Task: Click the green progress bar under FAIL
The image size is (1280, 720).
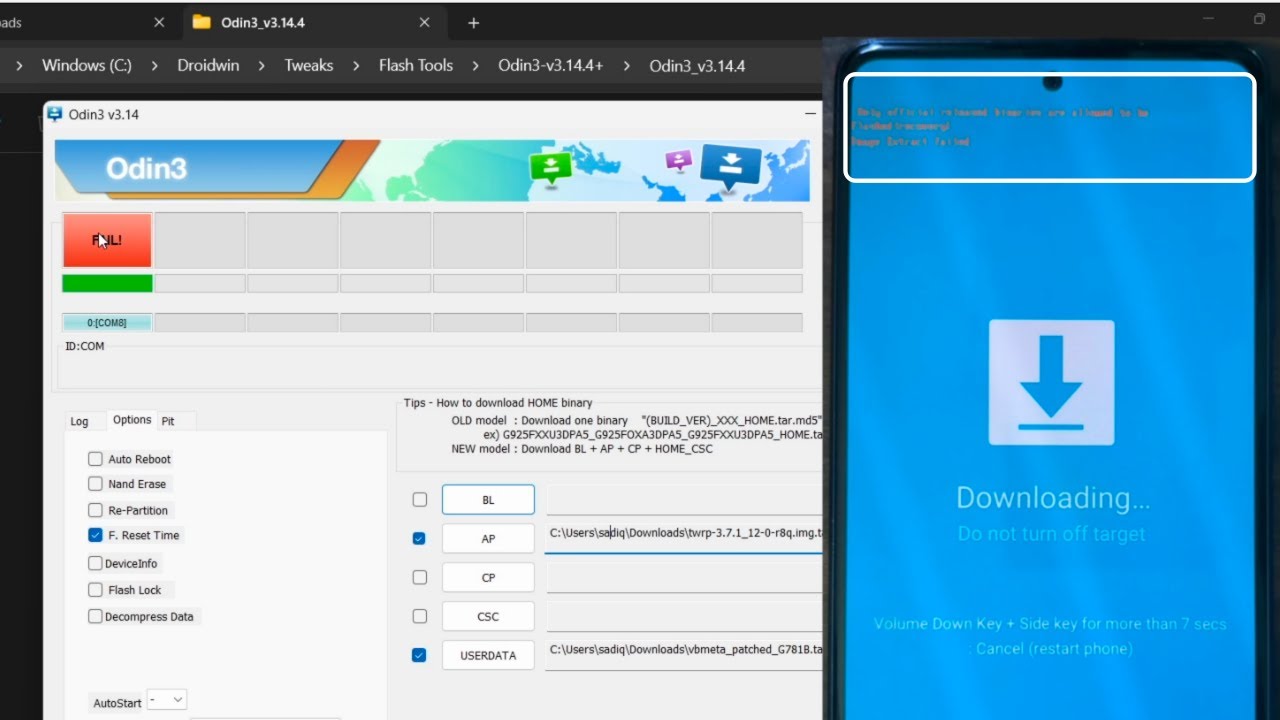Action: coord(107,283)
